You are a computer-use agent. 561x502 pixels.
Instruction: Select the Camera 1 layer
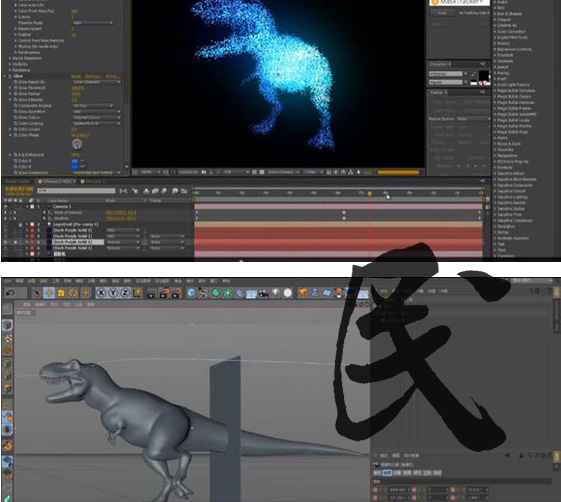pos(62,206)
